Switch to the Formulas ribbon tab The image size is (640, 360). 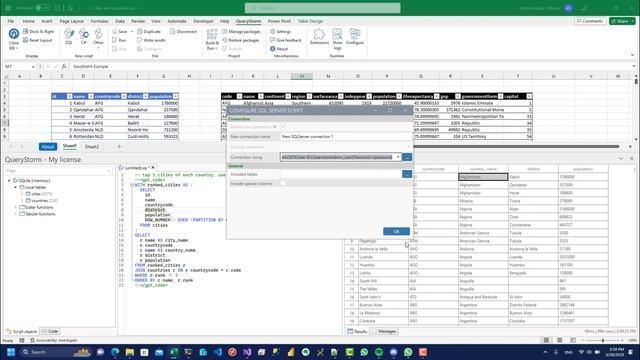[99, 21]
